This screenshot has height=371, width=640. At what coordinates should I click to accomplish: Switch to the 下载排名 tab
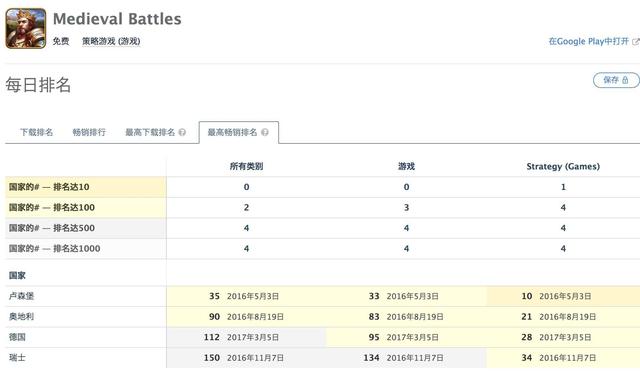37,132
